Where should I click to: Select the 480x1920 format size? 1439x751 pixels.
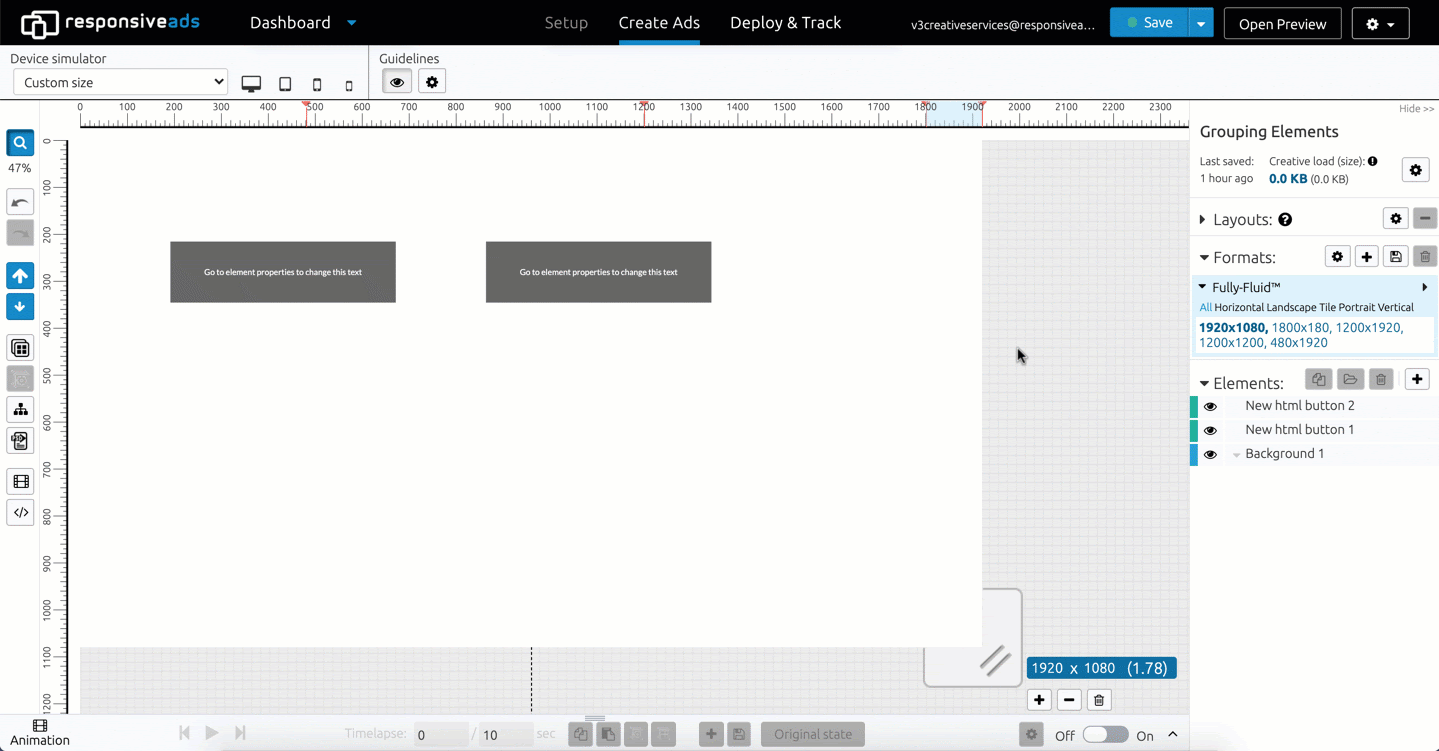point(1299,342)
